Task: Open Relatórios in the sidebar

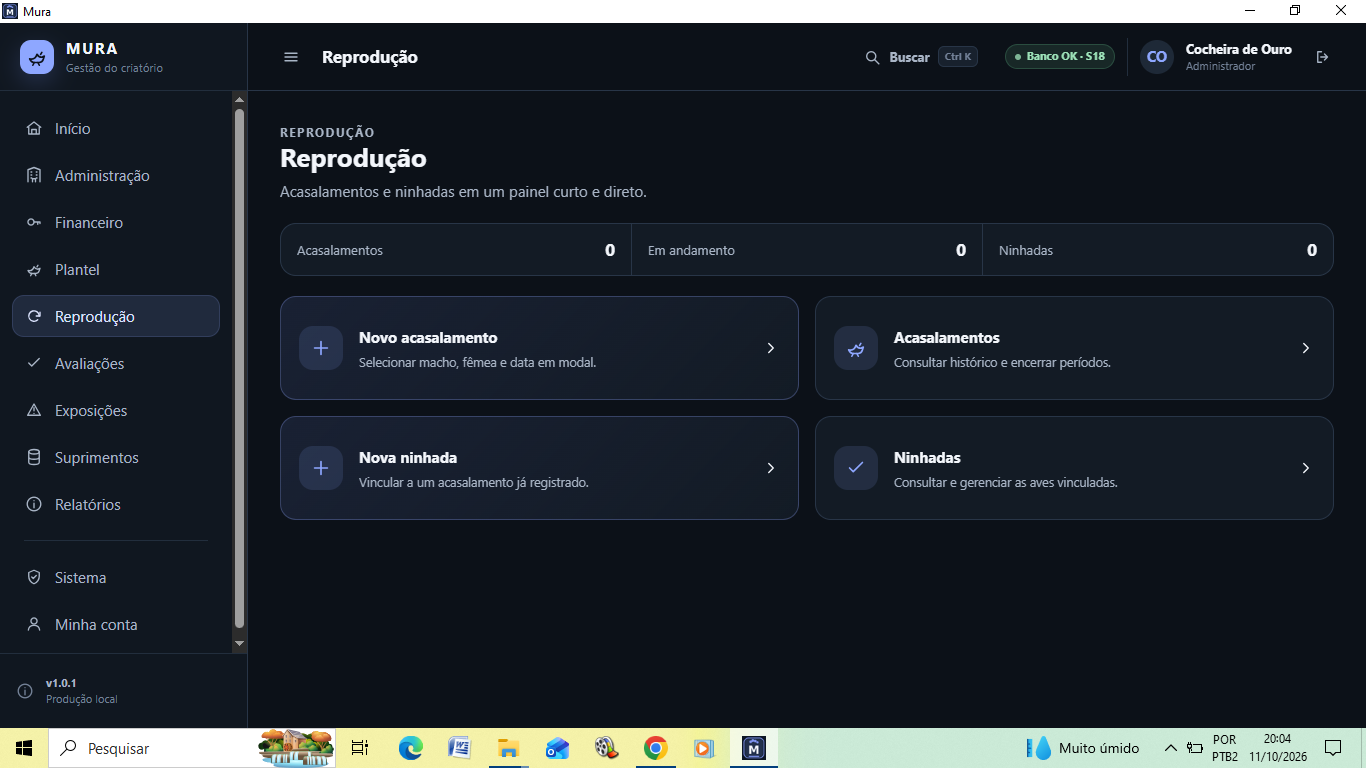Action: coord(116,504)
